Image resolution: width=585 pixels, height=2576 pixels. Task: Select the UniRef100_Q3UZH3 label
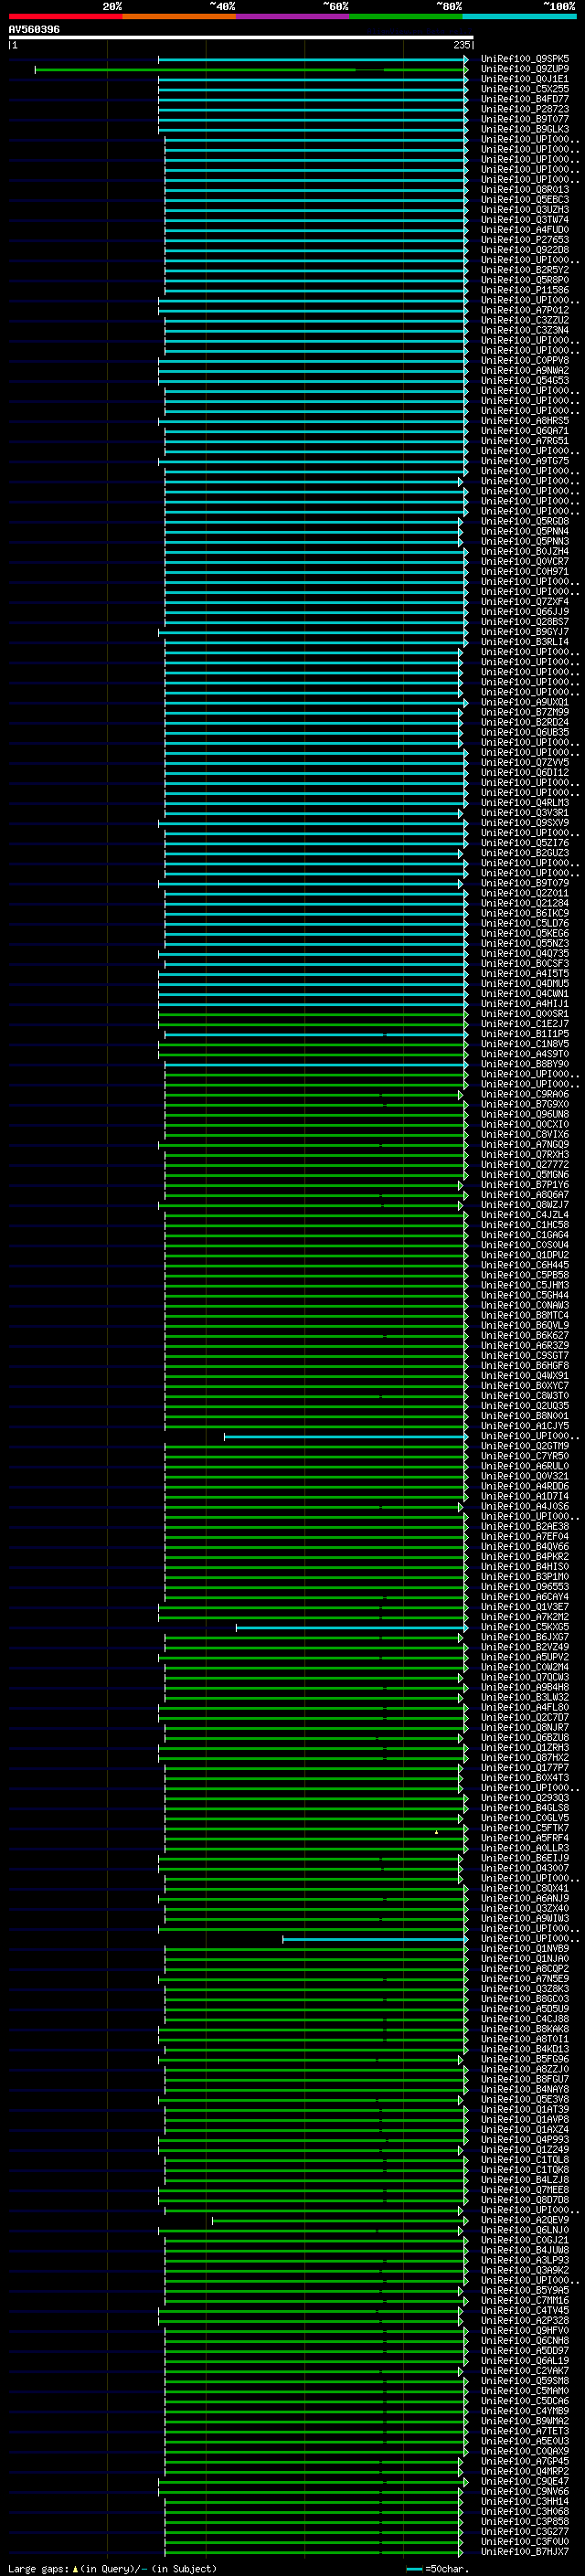(525, 210)
